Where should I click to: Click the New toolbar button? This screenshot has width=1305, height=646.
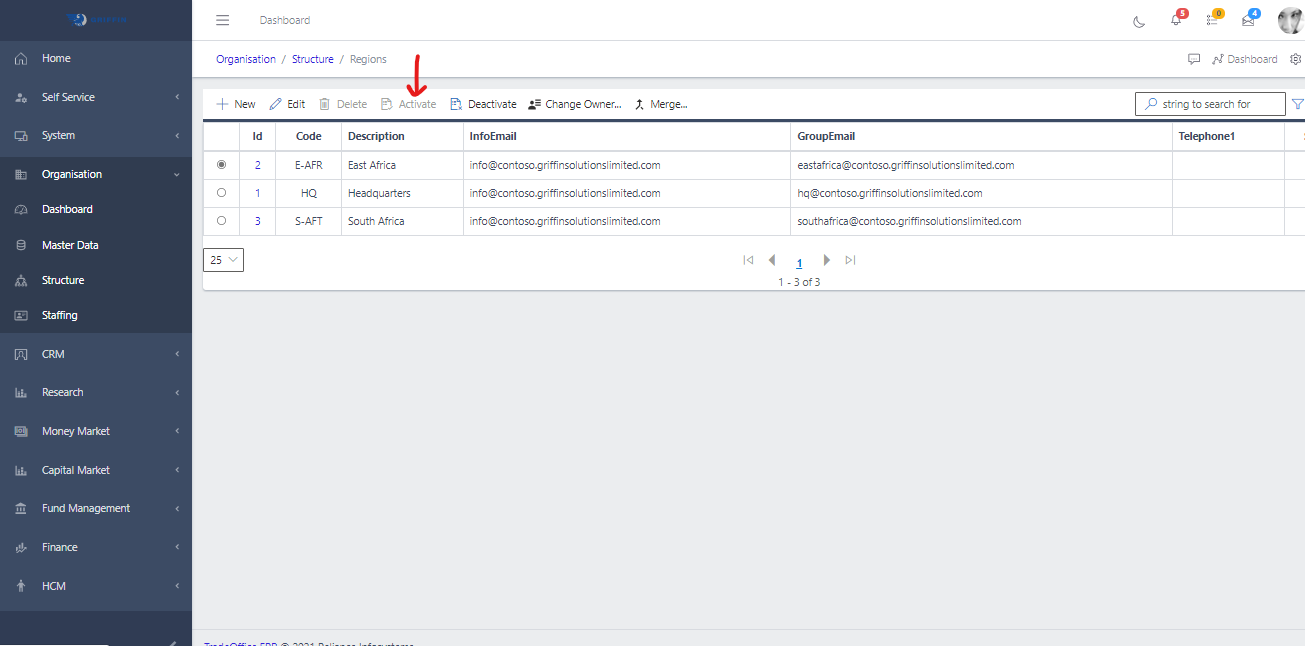(236, 104)
